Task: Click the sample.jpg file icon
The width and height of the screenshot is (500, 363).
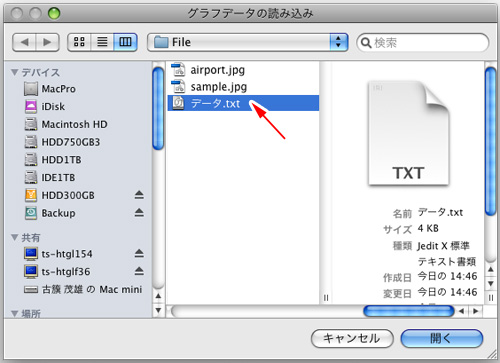Action: [178, 87]
